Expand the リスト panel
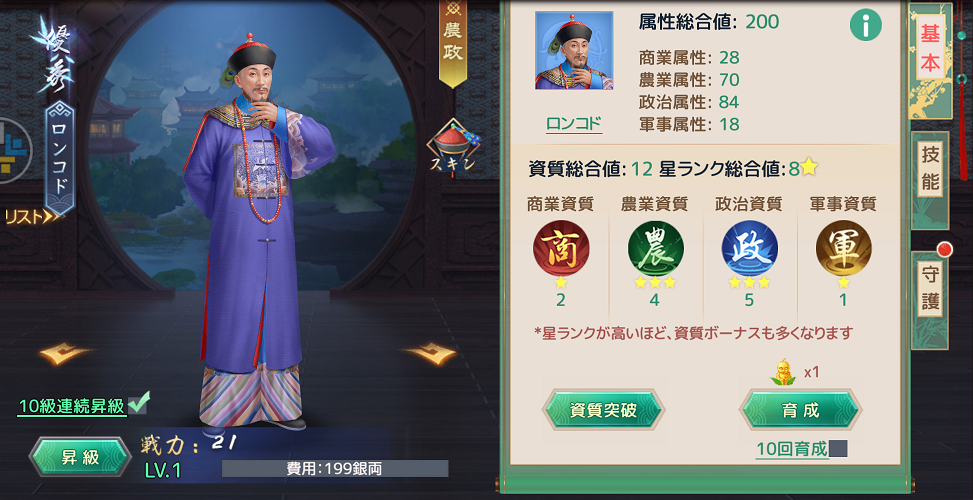Screen dimensions: 973x500 click(x=34, y=217)
